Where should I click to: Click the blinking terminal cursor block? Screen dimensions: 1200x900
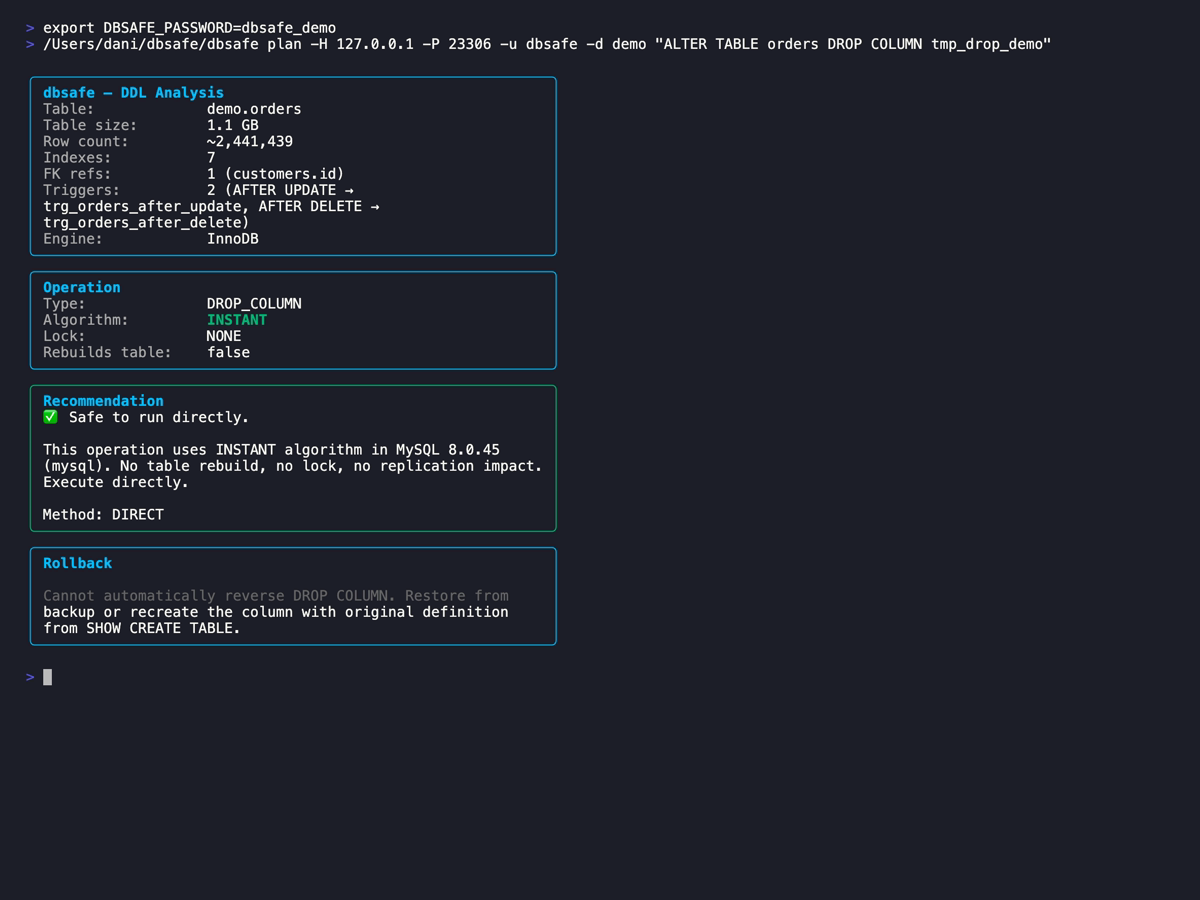coord(47,677)
